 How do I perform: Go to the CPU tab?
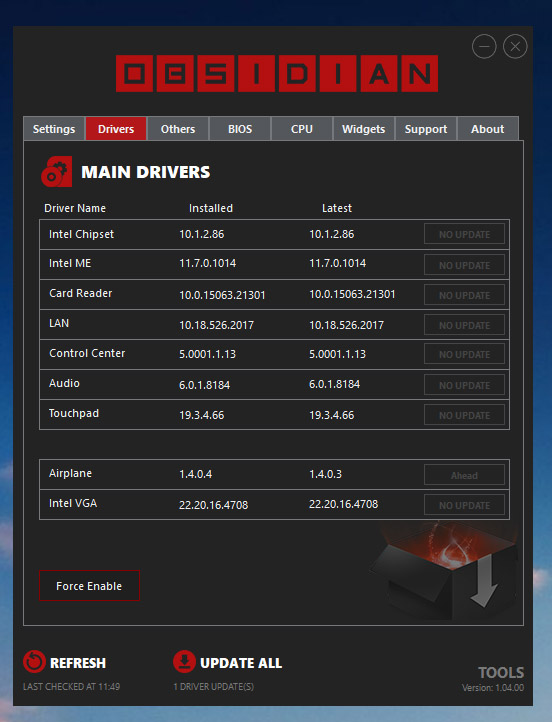302,129
